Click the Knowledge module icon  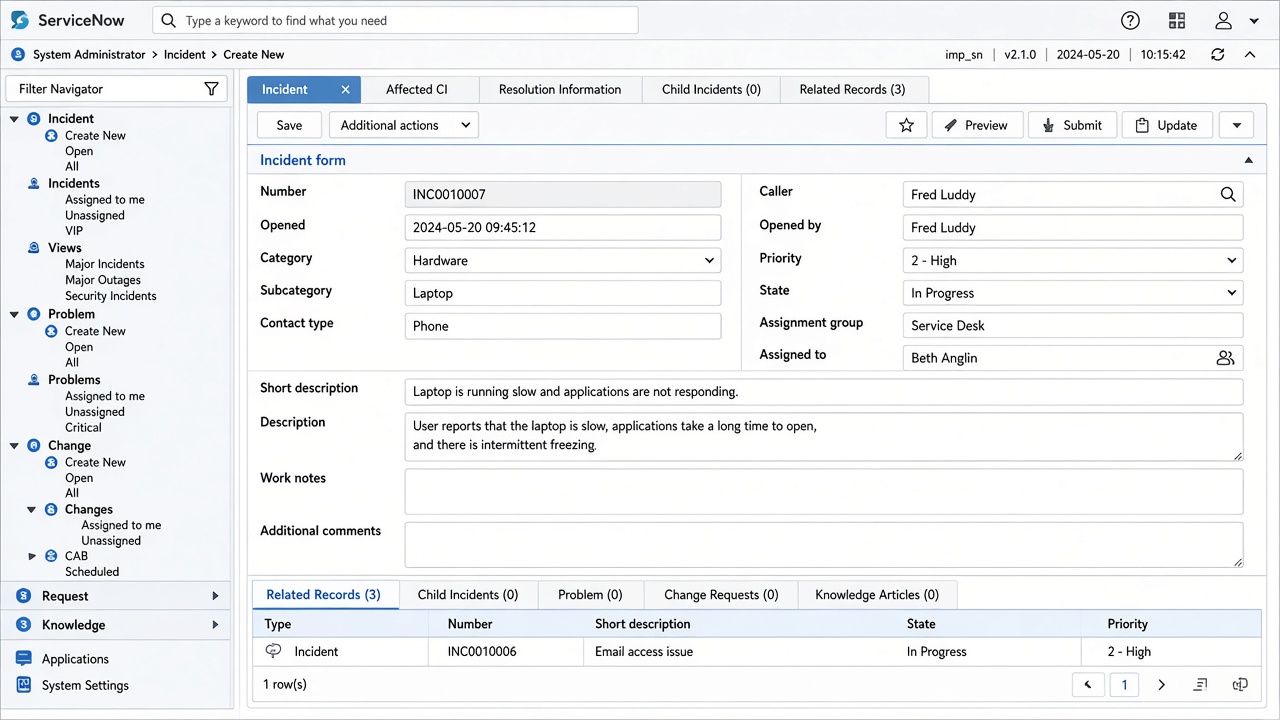point(23,625)
